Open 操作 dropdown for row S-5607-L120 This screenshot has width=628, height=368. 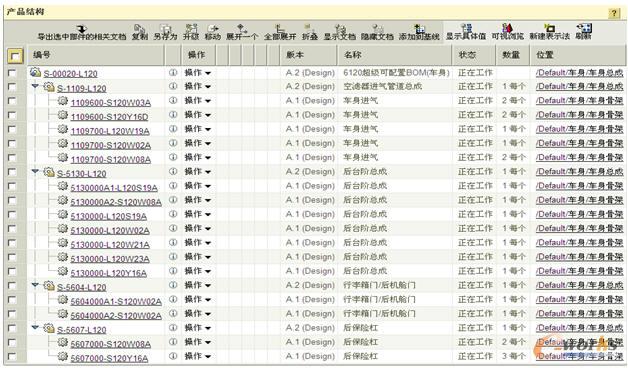[x=197, y=328]
